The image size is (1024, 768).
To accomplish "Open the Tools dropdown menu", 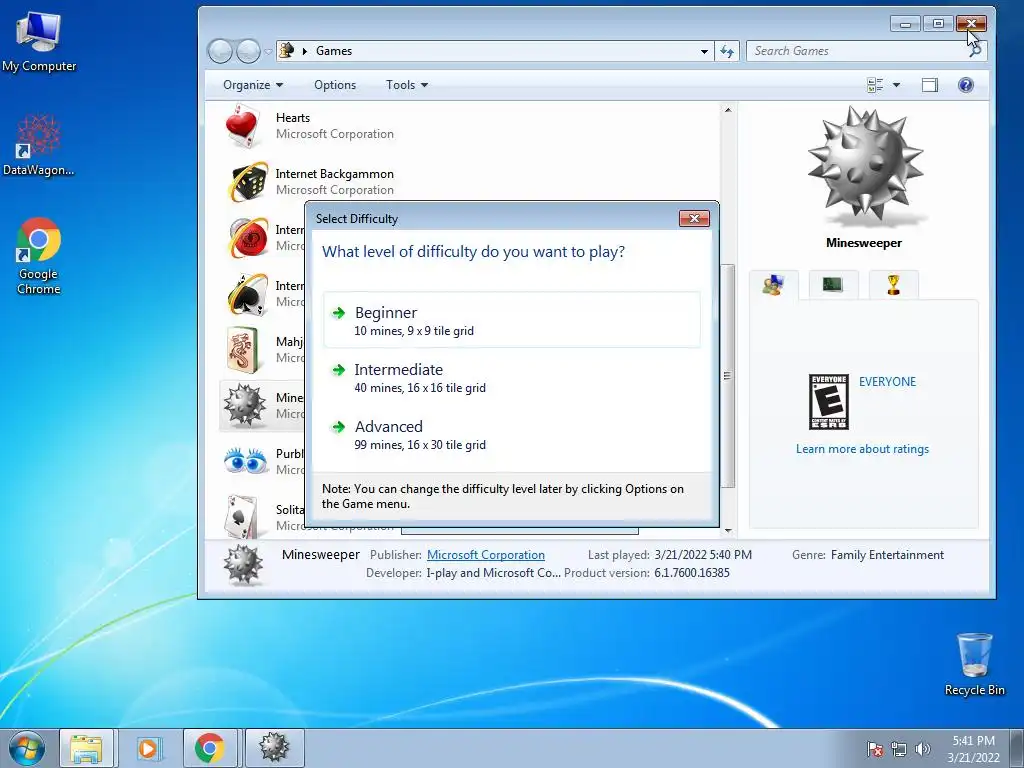I will click(407, 85).
